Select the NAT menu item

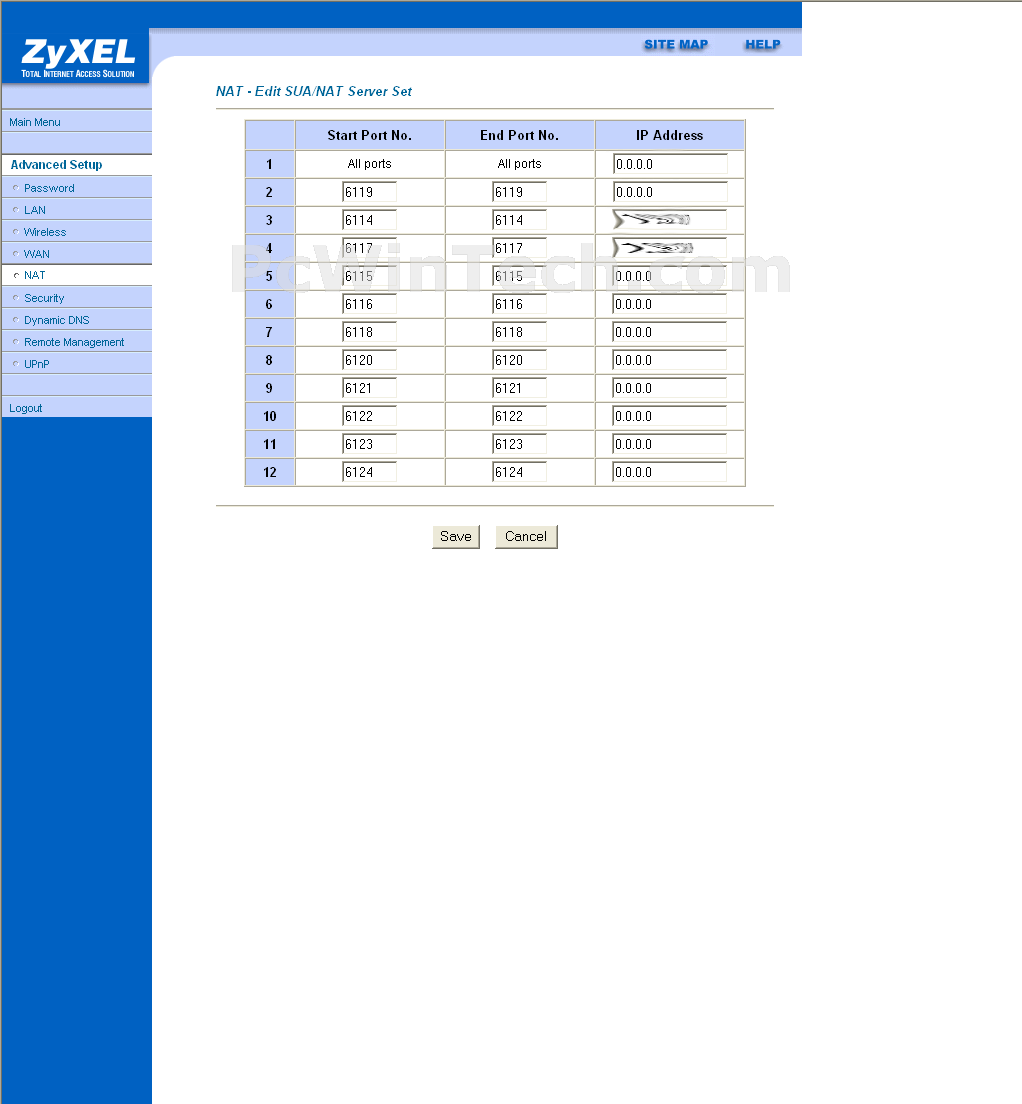pyautogui.click(x=35, y=275)
